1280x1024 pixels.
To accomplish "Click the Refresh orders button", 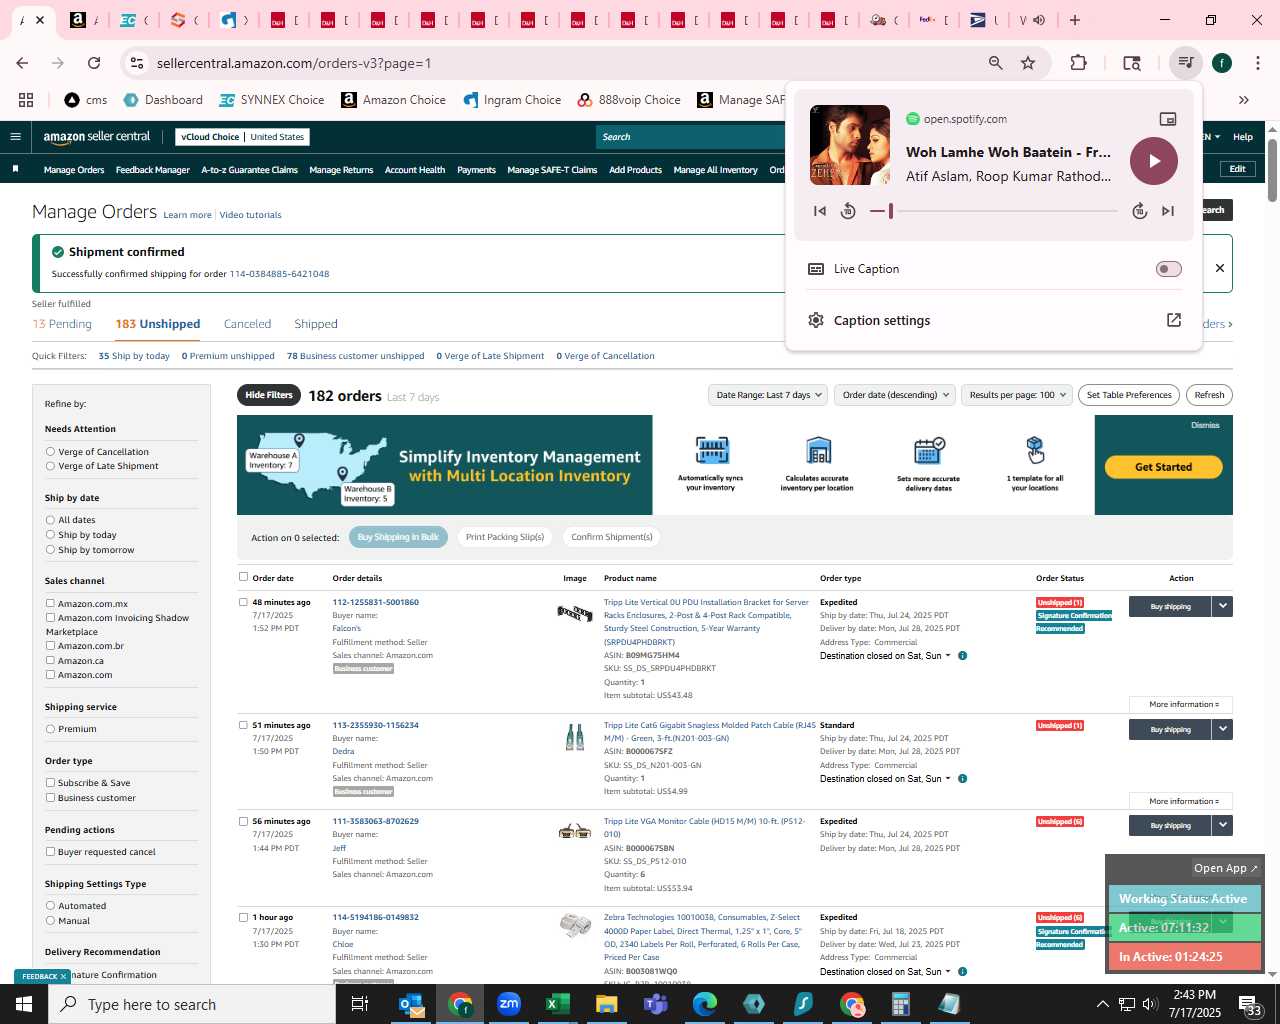I will coord(1209,395).
